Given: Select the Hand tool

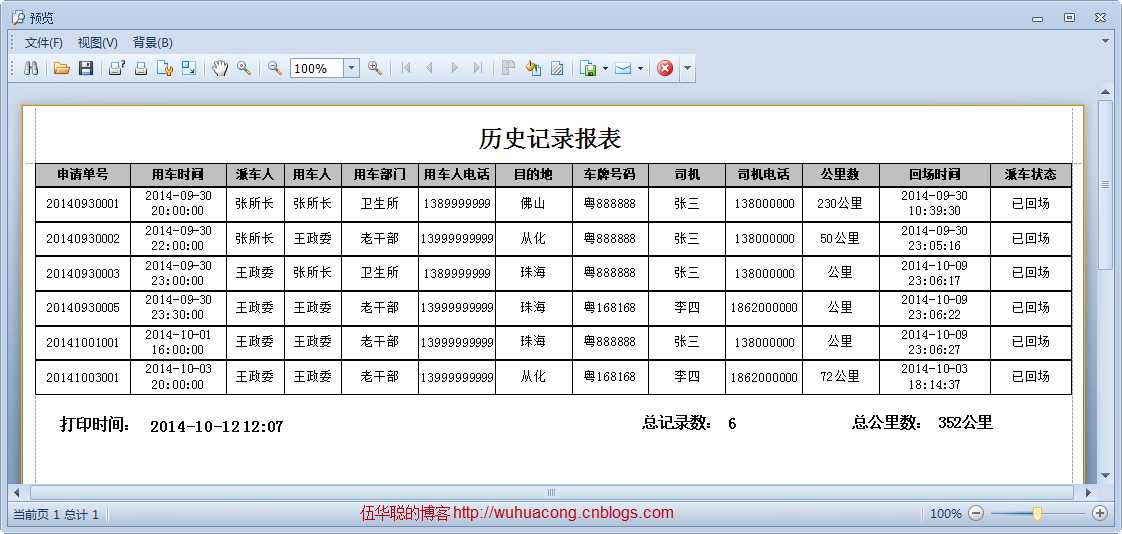Looking at the screenshot, I should coord(220,69).
